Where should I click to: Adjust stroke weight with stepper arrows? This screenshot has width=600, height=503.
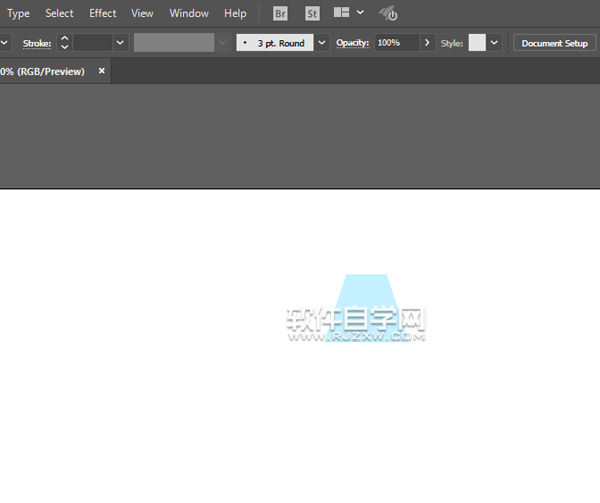(65, 43)
